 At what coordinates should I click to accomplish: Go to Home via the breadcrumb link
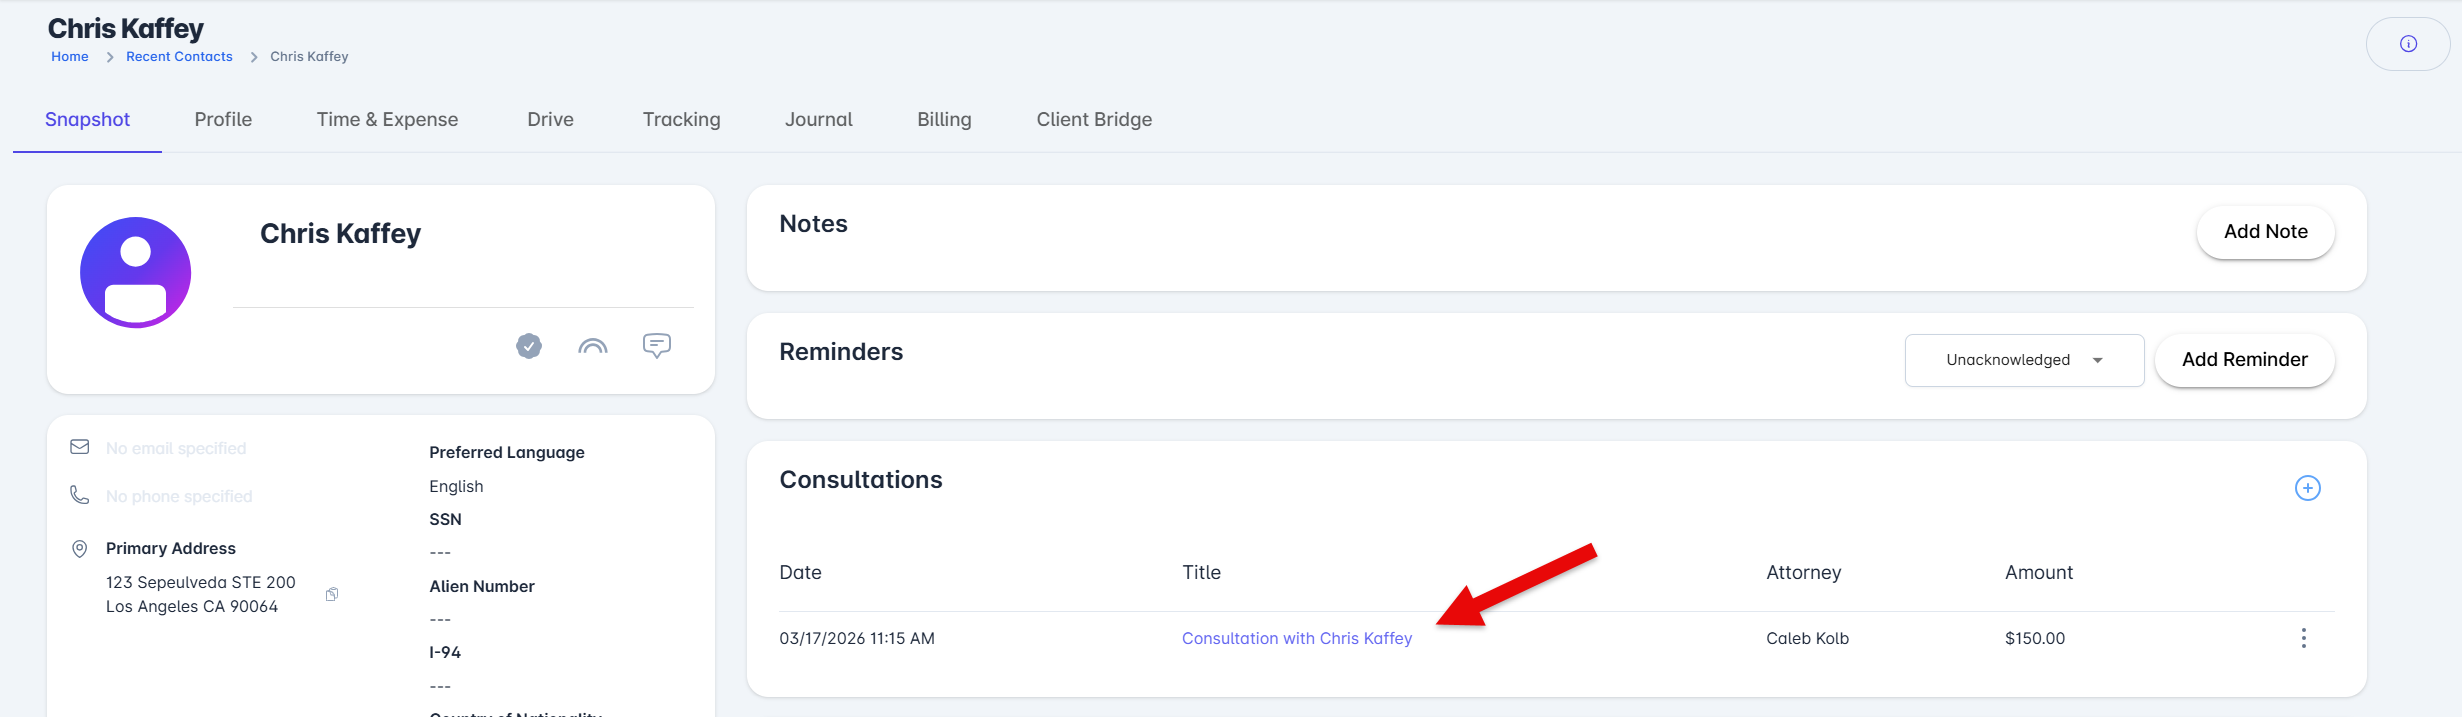point(70,57)
